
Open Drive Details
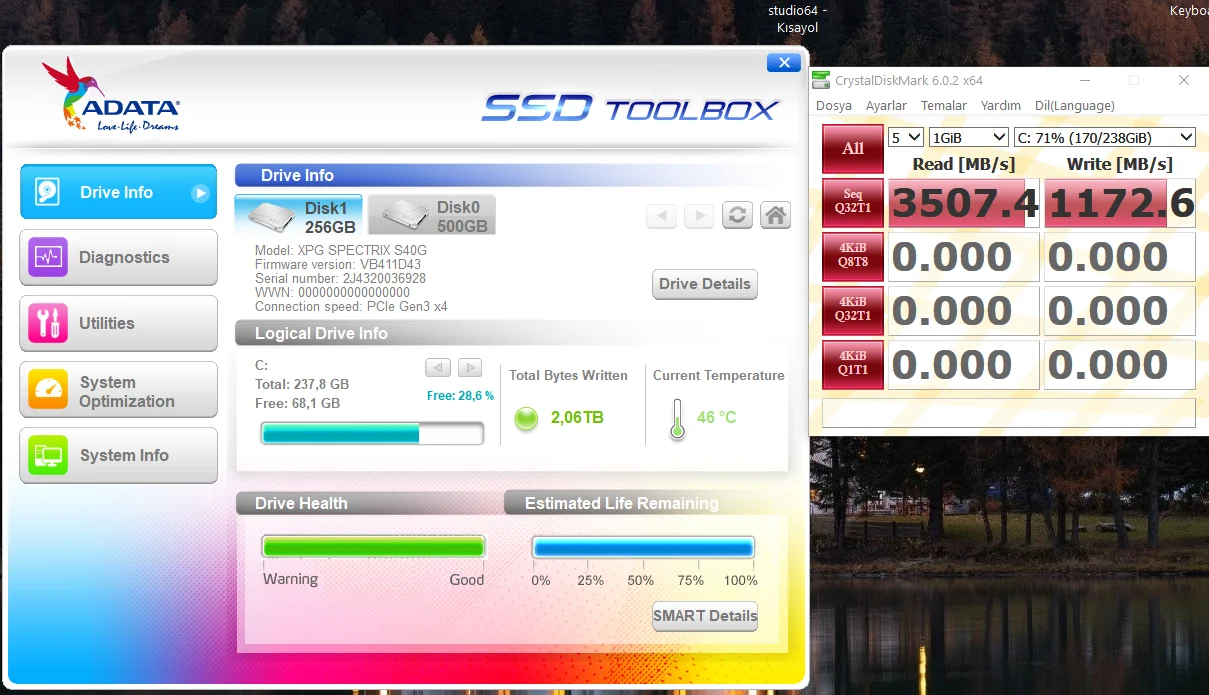[704, 284]
